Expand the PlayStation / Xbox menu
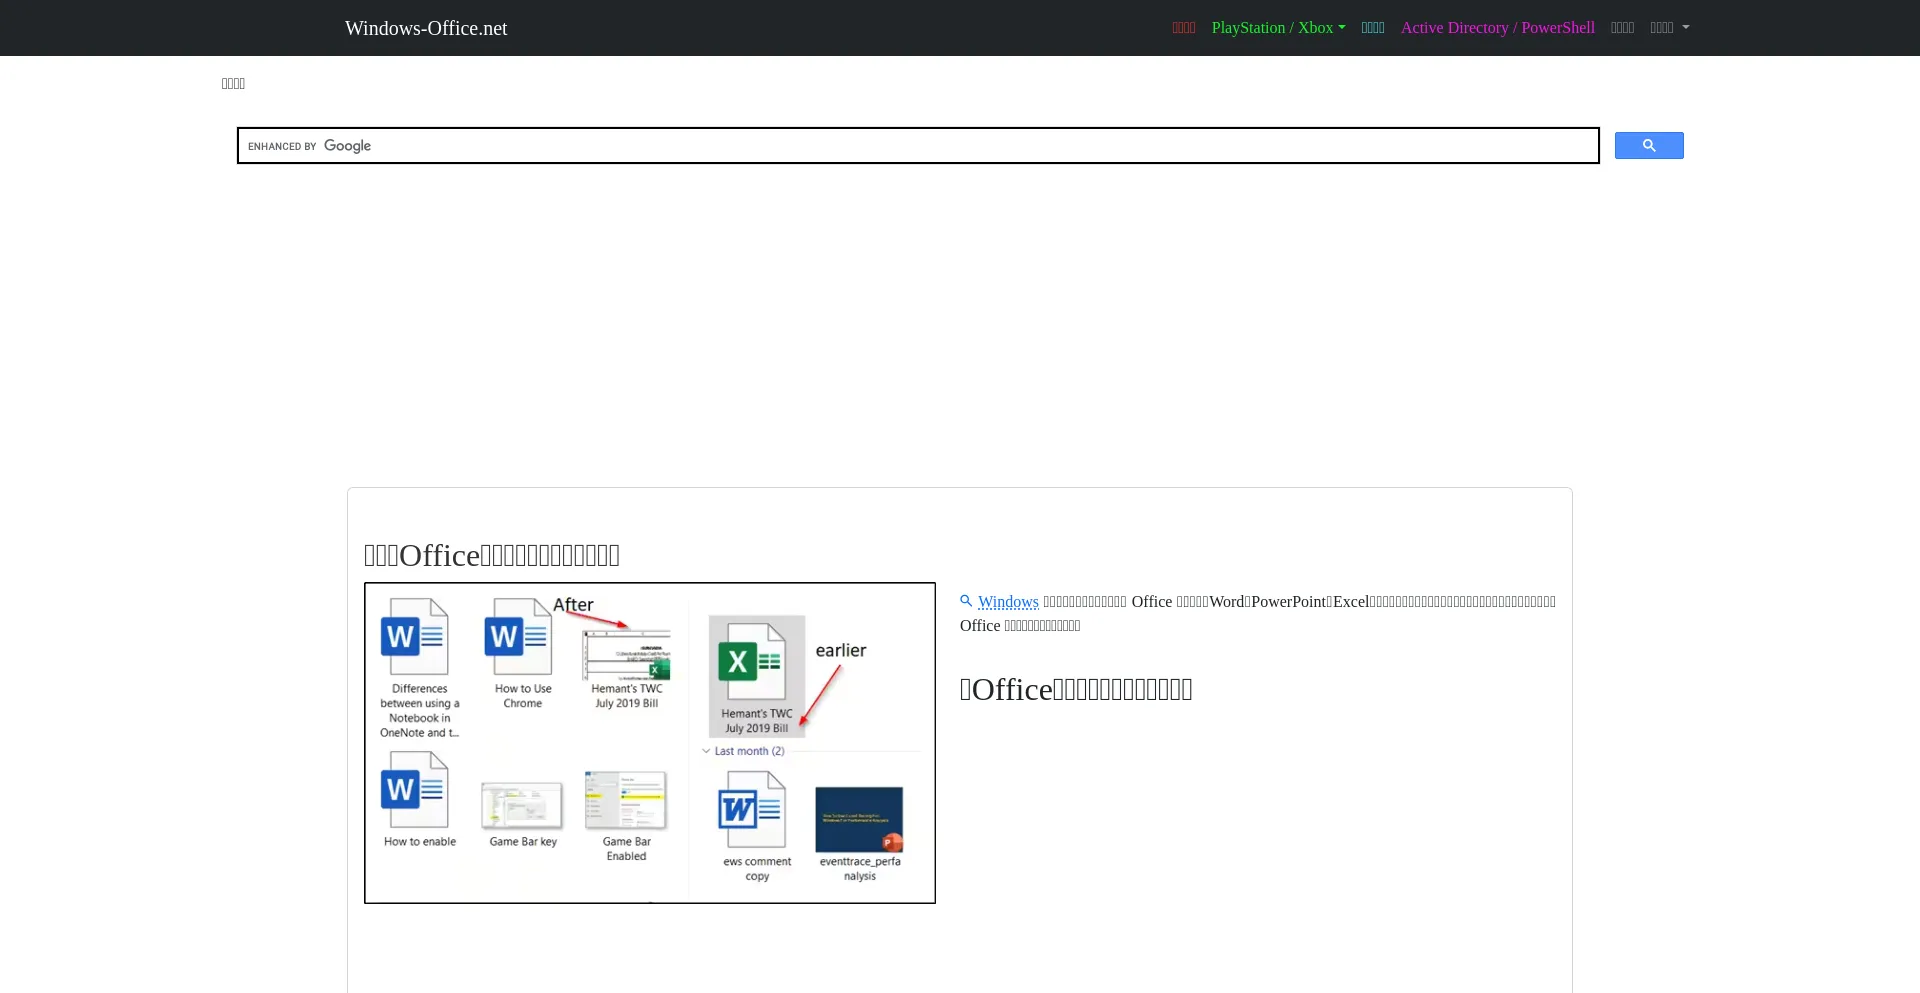The width and height of the screenshot is (1920, 993). pos(1278,28)
